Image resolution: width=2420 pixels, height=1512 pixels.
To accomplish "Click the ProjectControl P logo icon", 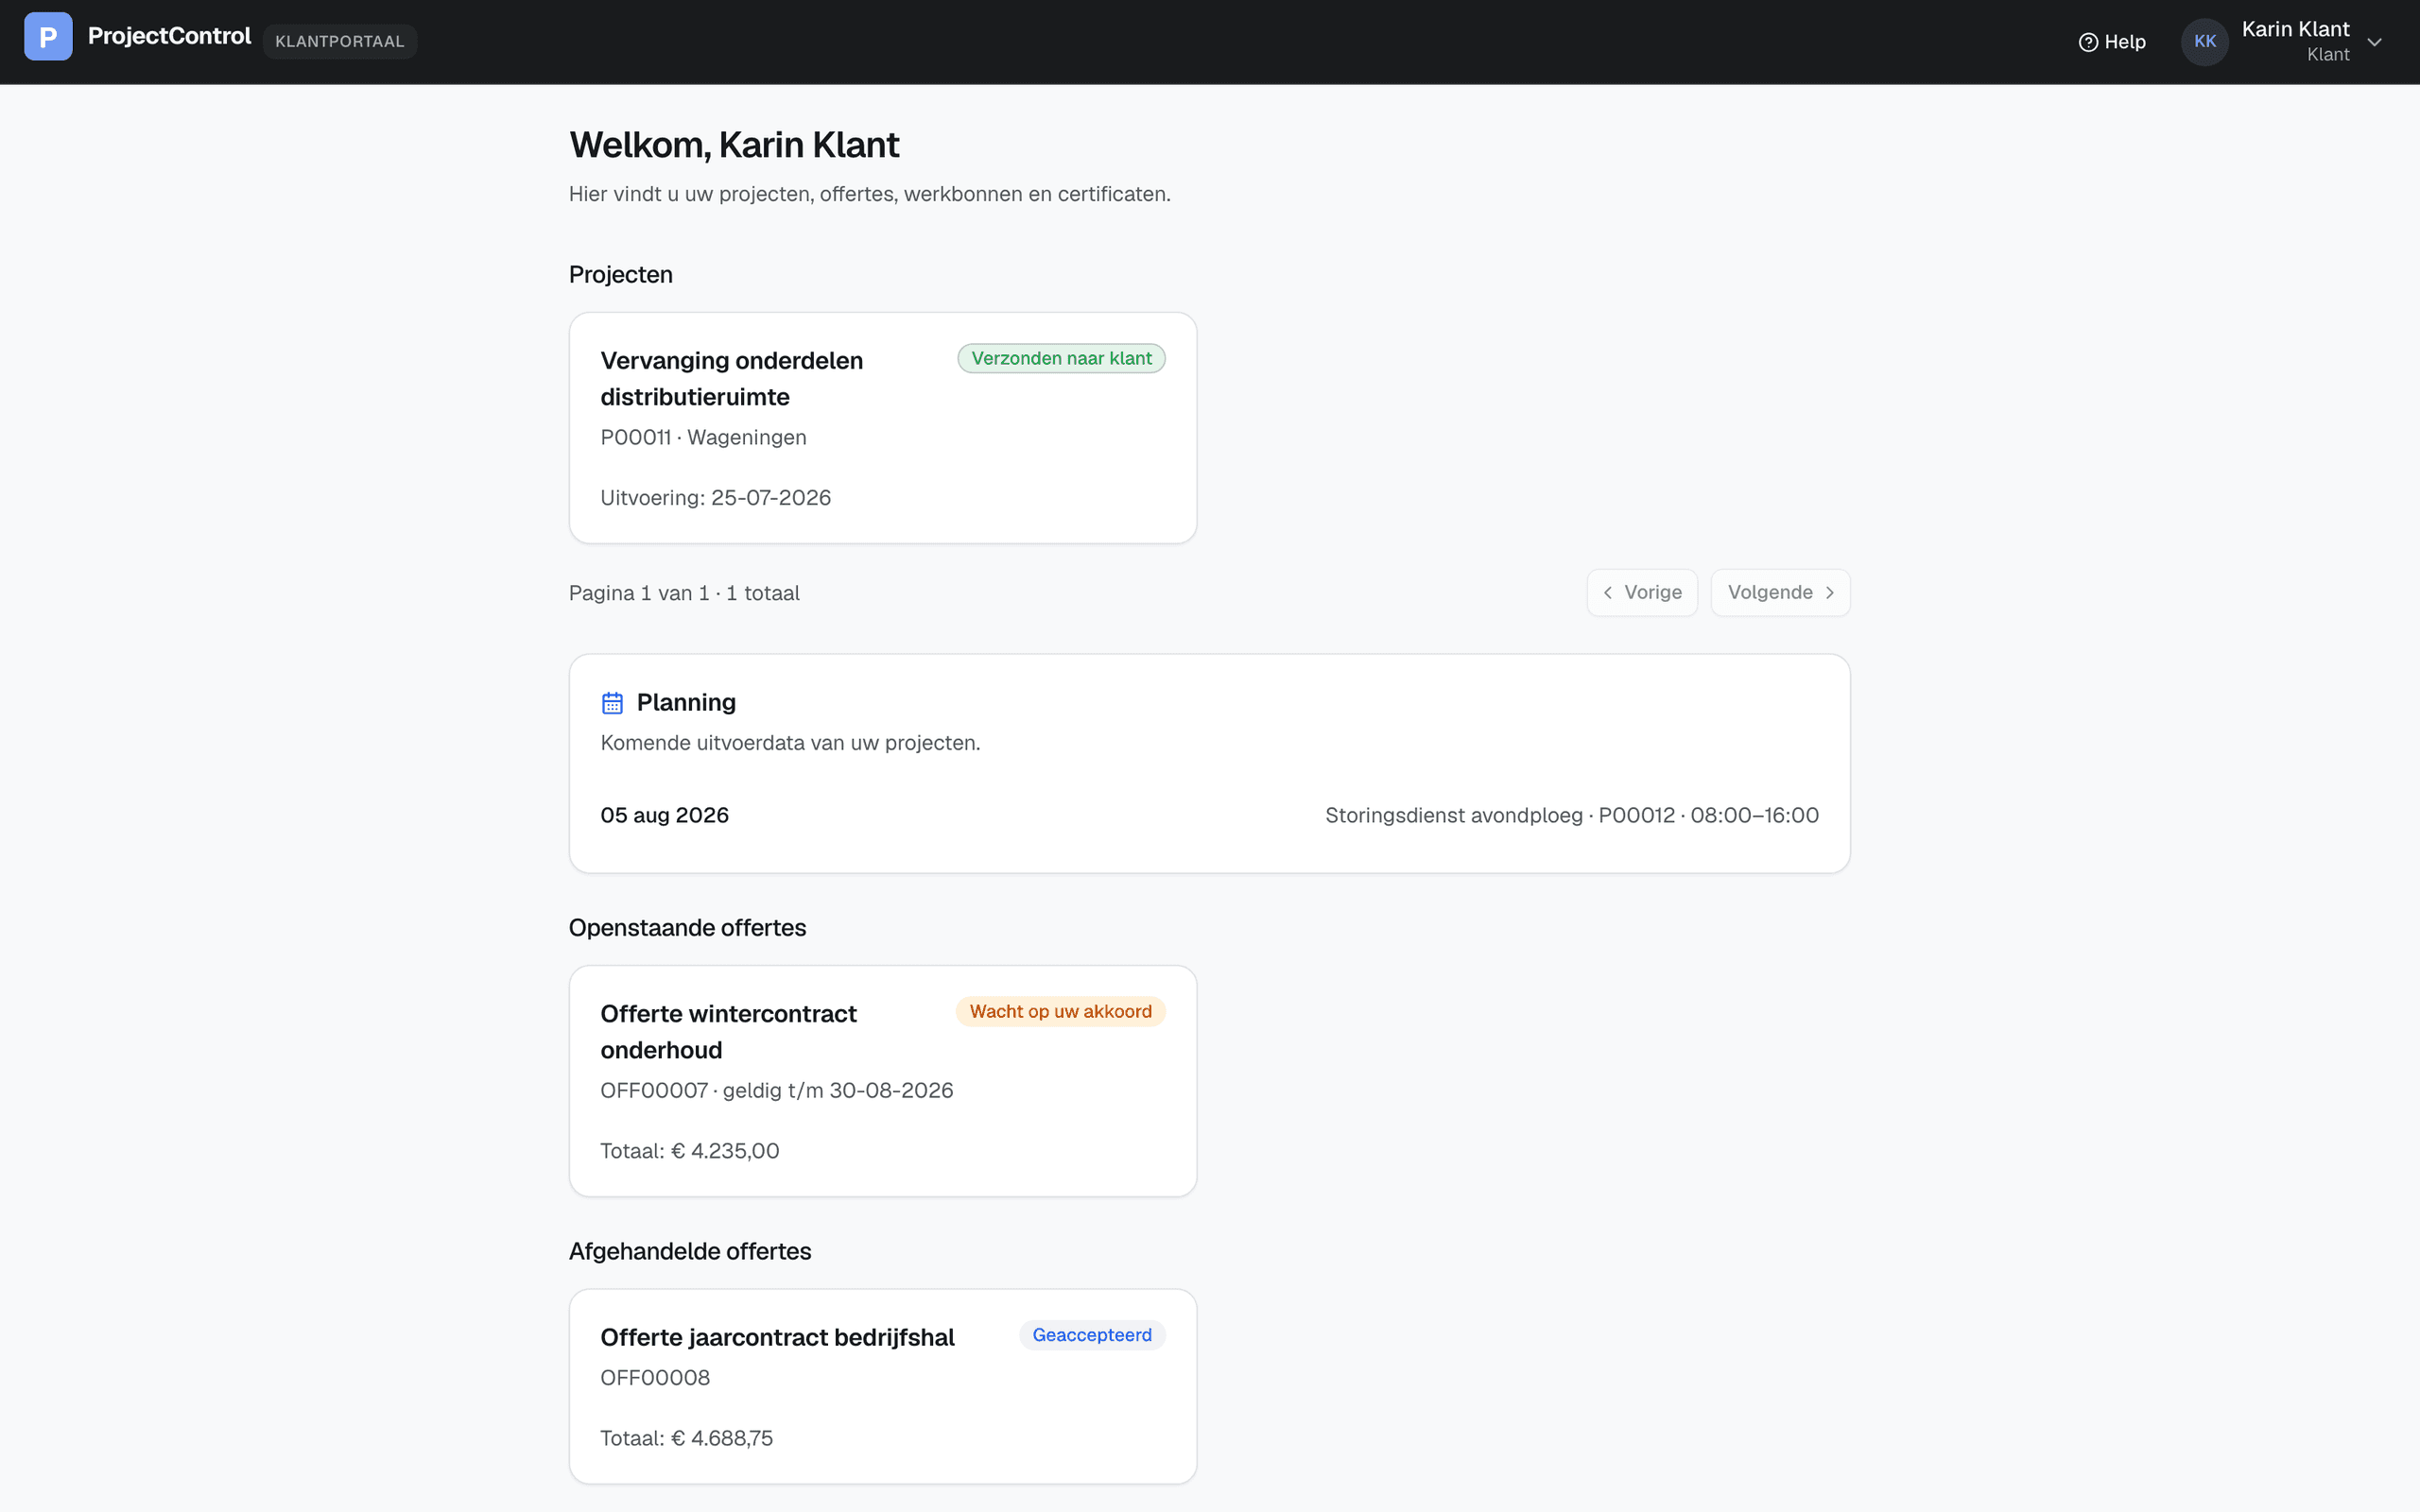I will 48,37.
